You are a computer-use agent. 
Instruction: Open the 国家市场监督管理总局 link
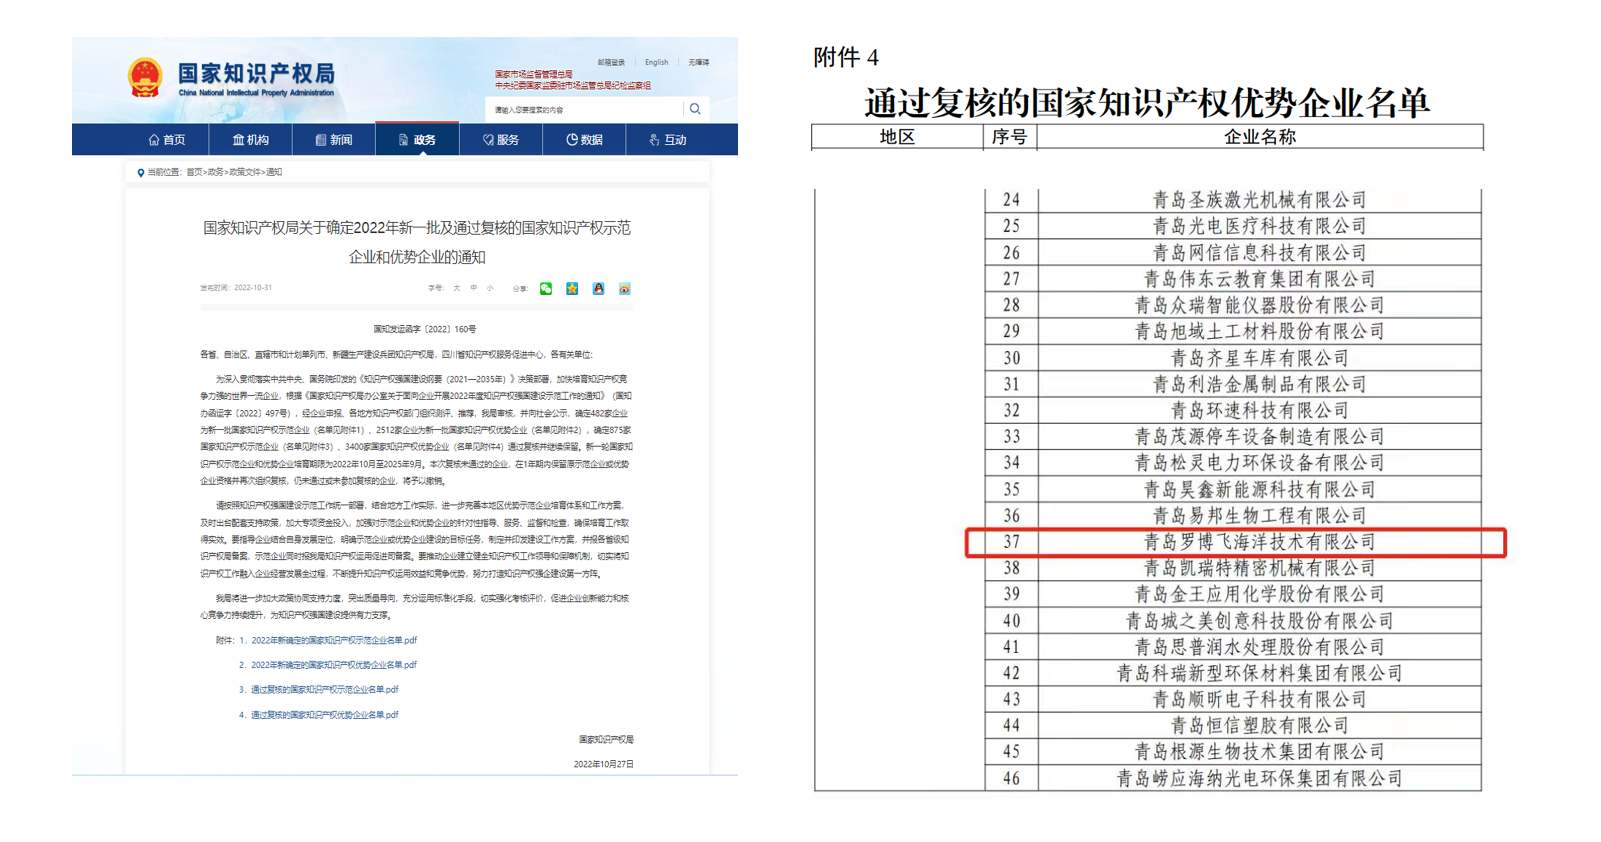(x=534, y=74)
